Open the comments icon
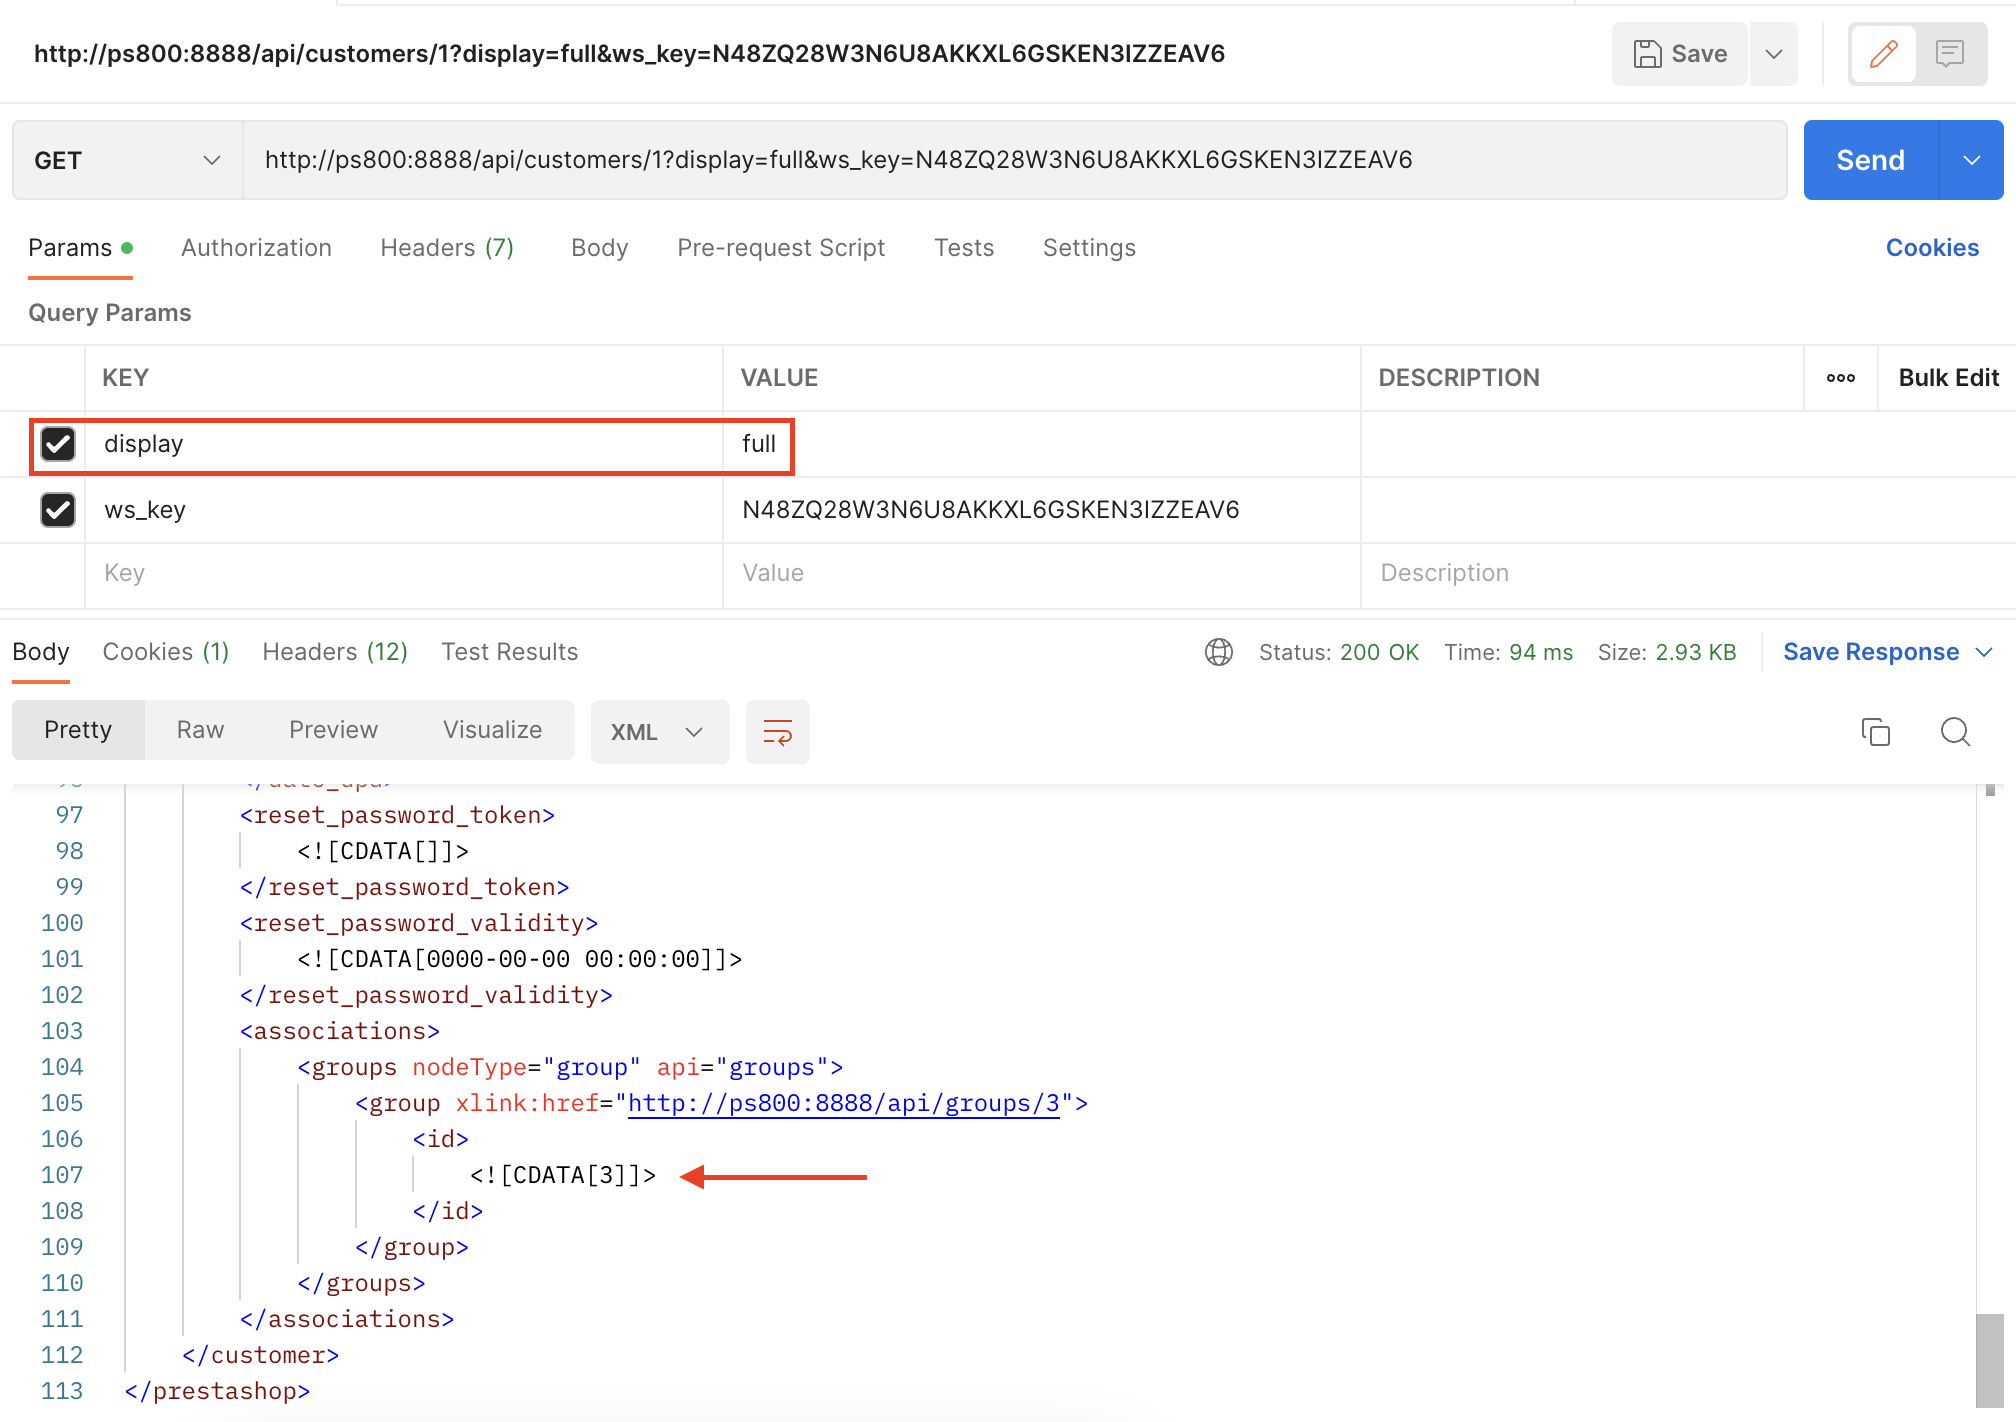This screenshot has height=1422, width=2016. click(1951, 53)
